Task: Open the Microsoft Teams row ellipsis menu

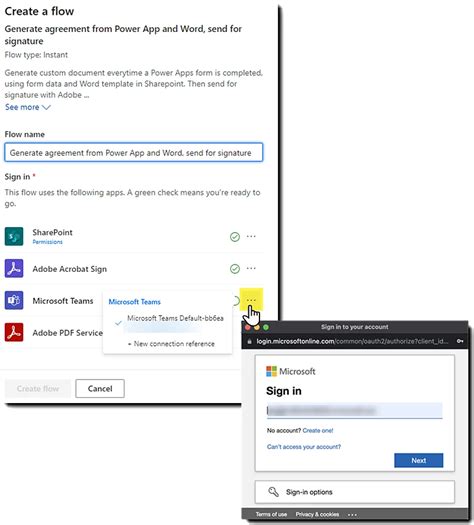Action: [x=251, y=300]
